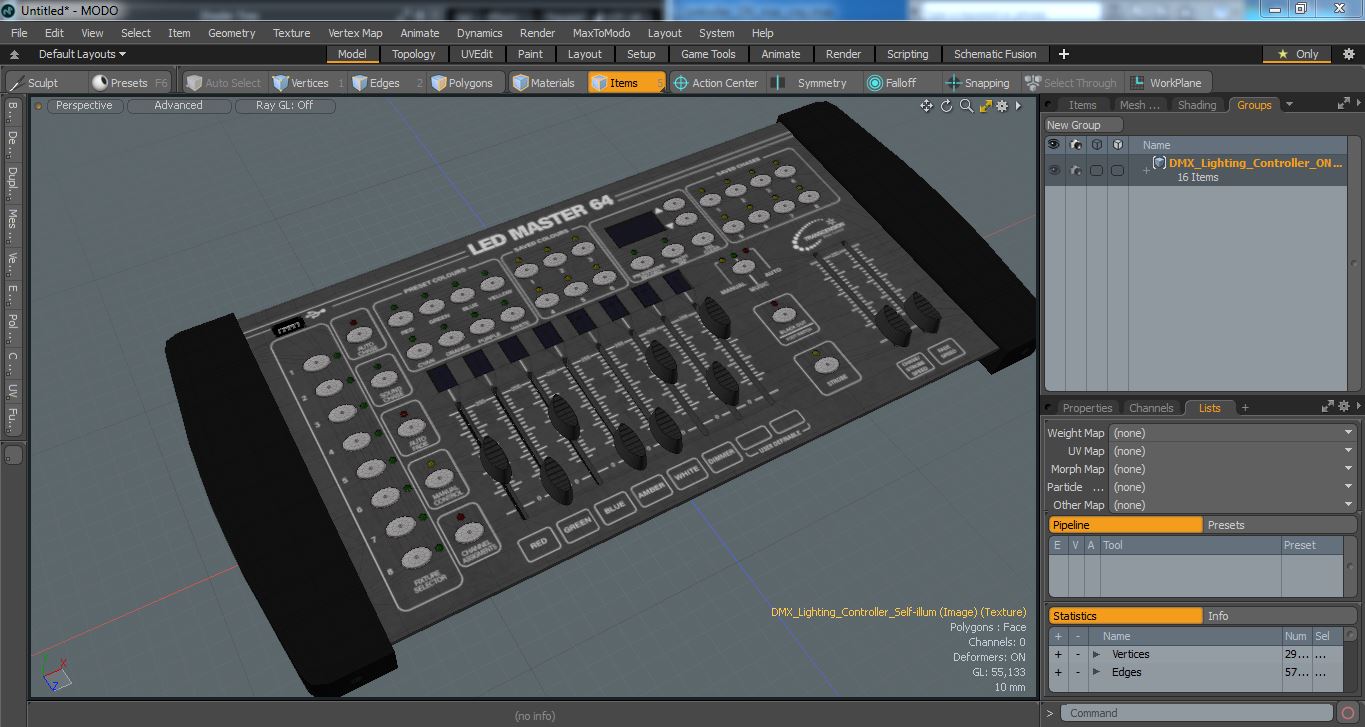This screenshot has width=1365, height=727.
Task: Open Morph Map dropdown
Action: pyautogui.click(x=1233, y=469)
